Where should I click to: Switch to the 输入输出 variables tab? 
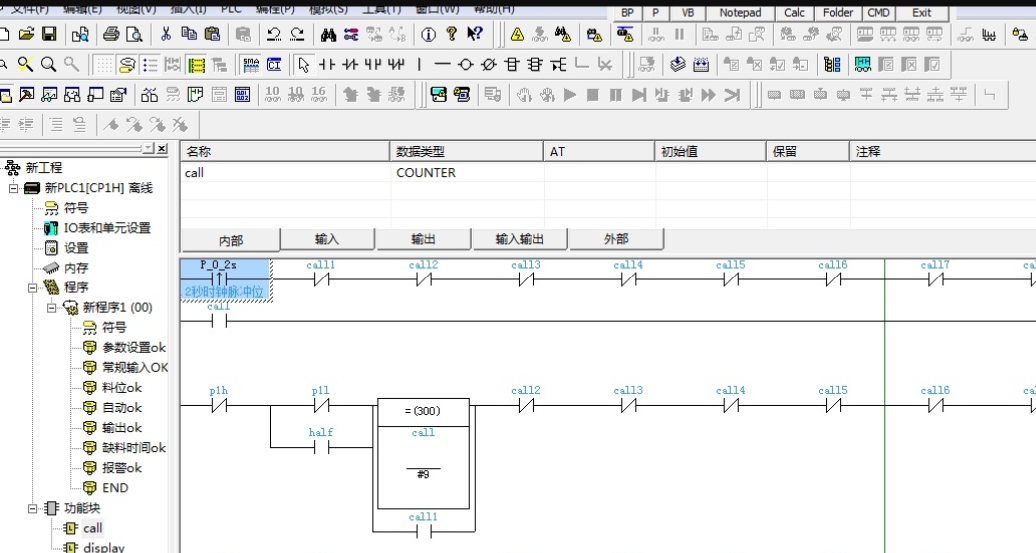pos(519,240)
